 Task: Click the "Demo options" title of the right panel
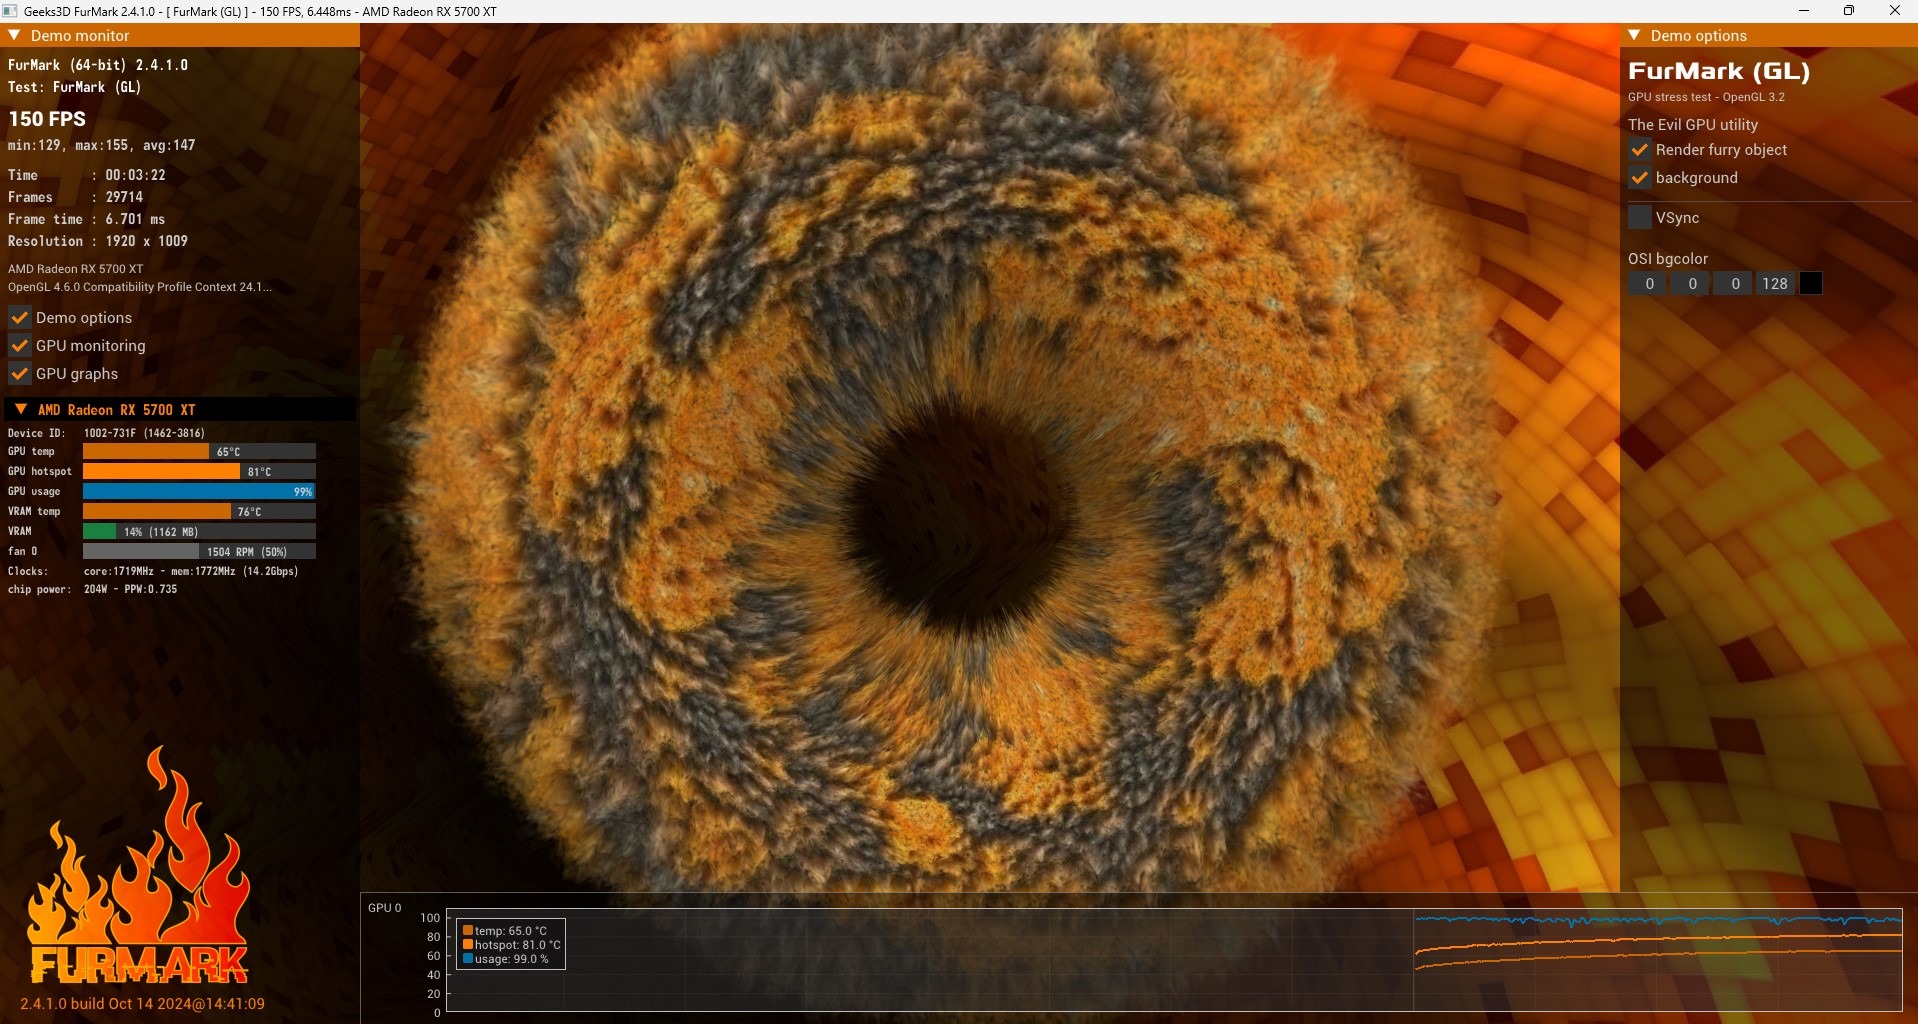pyautogui.click(x=1699, y=36)
